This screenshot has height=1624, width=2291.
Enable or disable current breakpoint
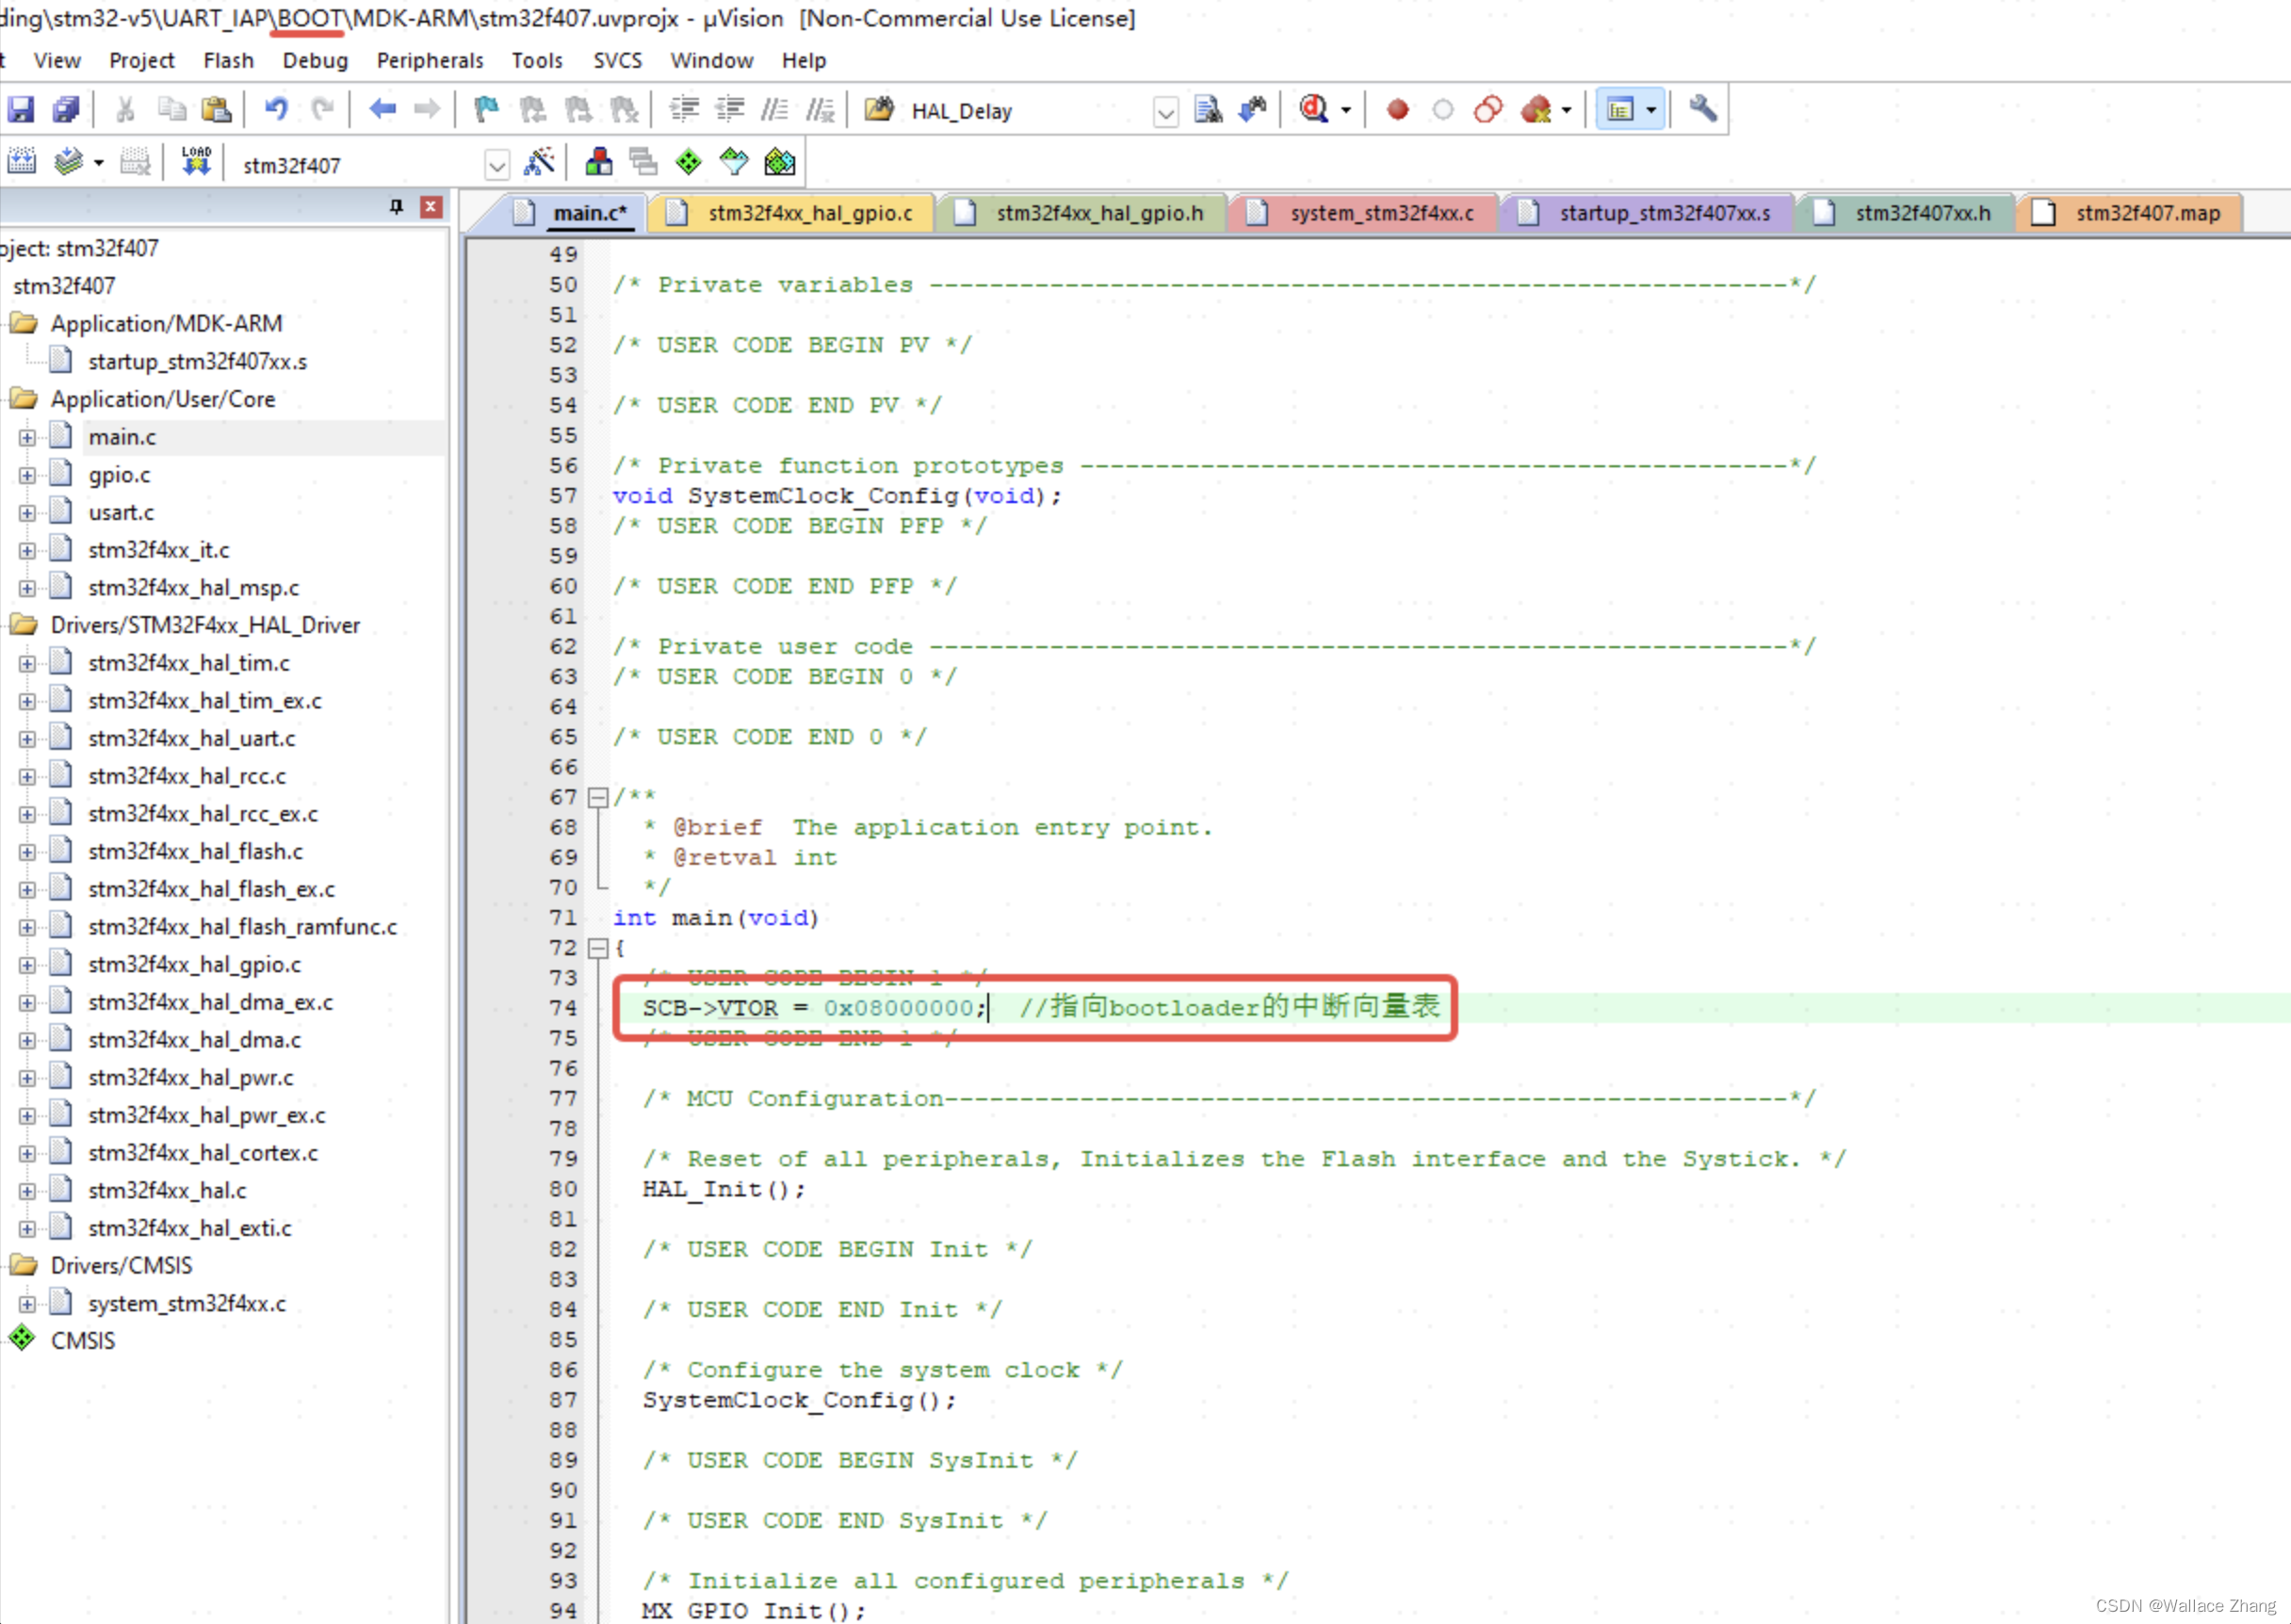[1443, 110]
